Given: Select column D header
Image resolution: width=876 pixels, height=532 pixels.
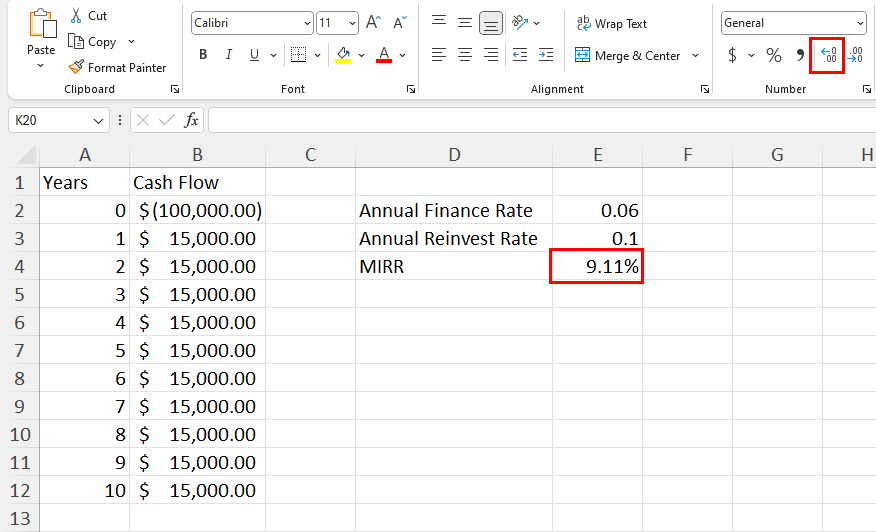Looking at the screenshot, I should (x=454, y=155).
